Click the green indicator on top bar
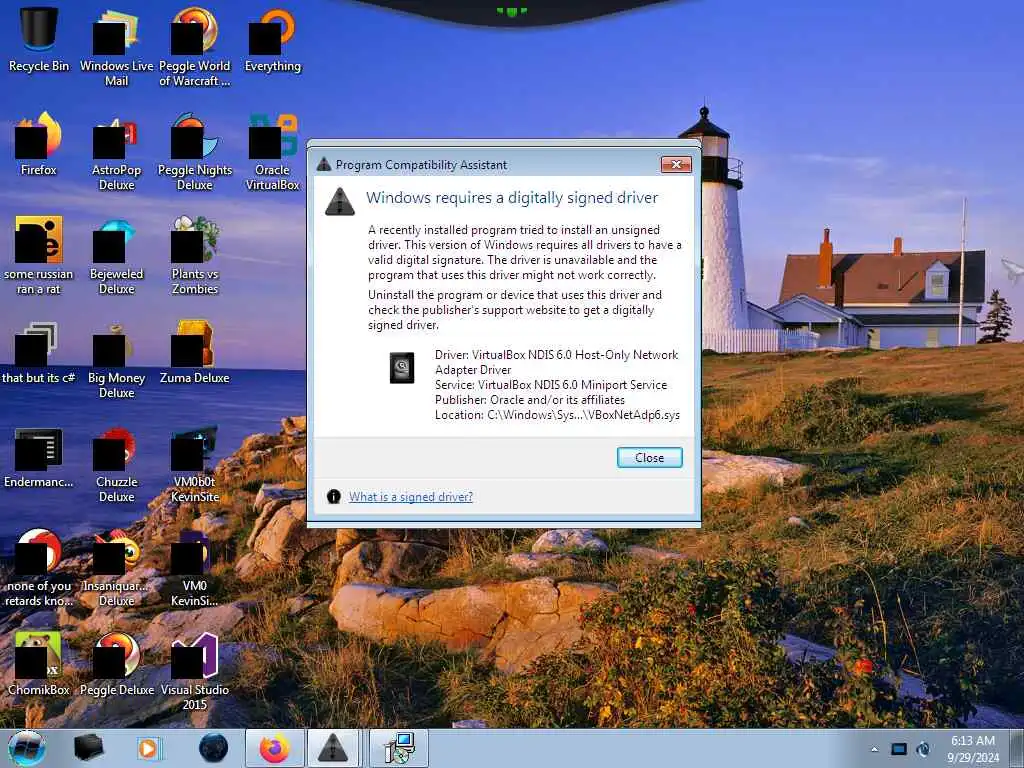This screenshot has width=1024, height=768. pyautogui.click(x=512, y=11)
